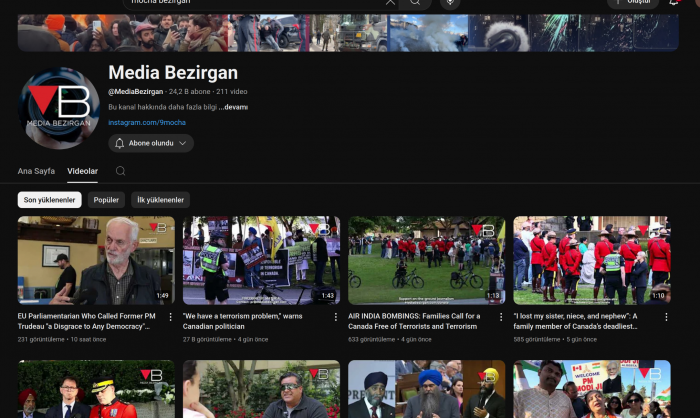
Task: Click the title 'EU Parliamentarian Who Called Former PM Trudeau'
Action: click(87, 321)
